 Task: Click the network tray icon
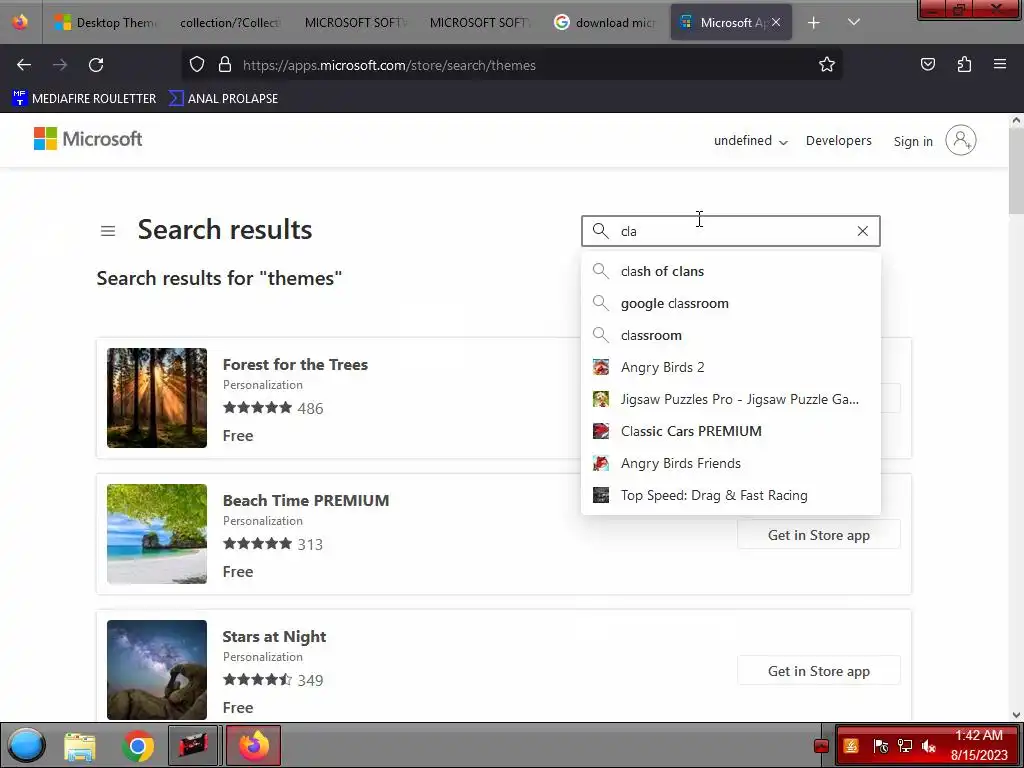click(x=904, y=746)
